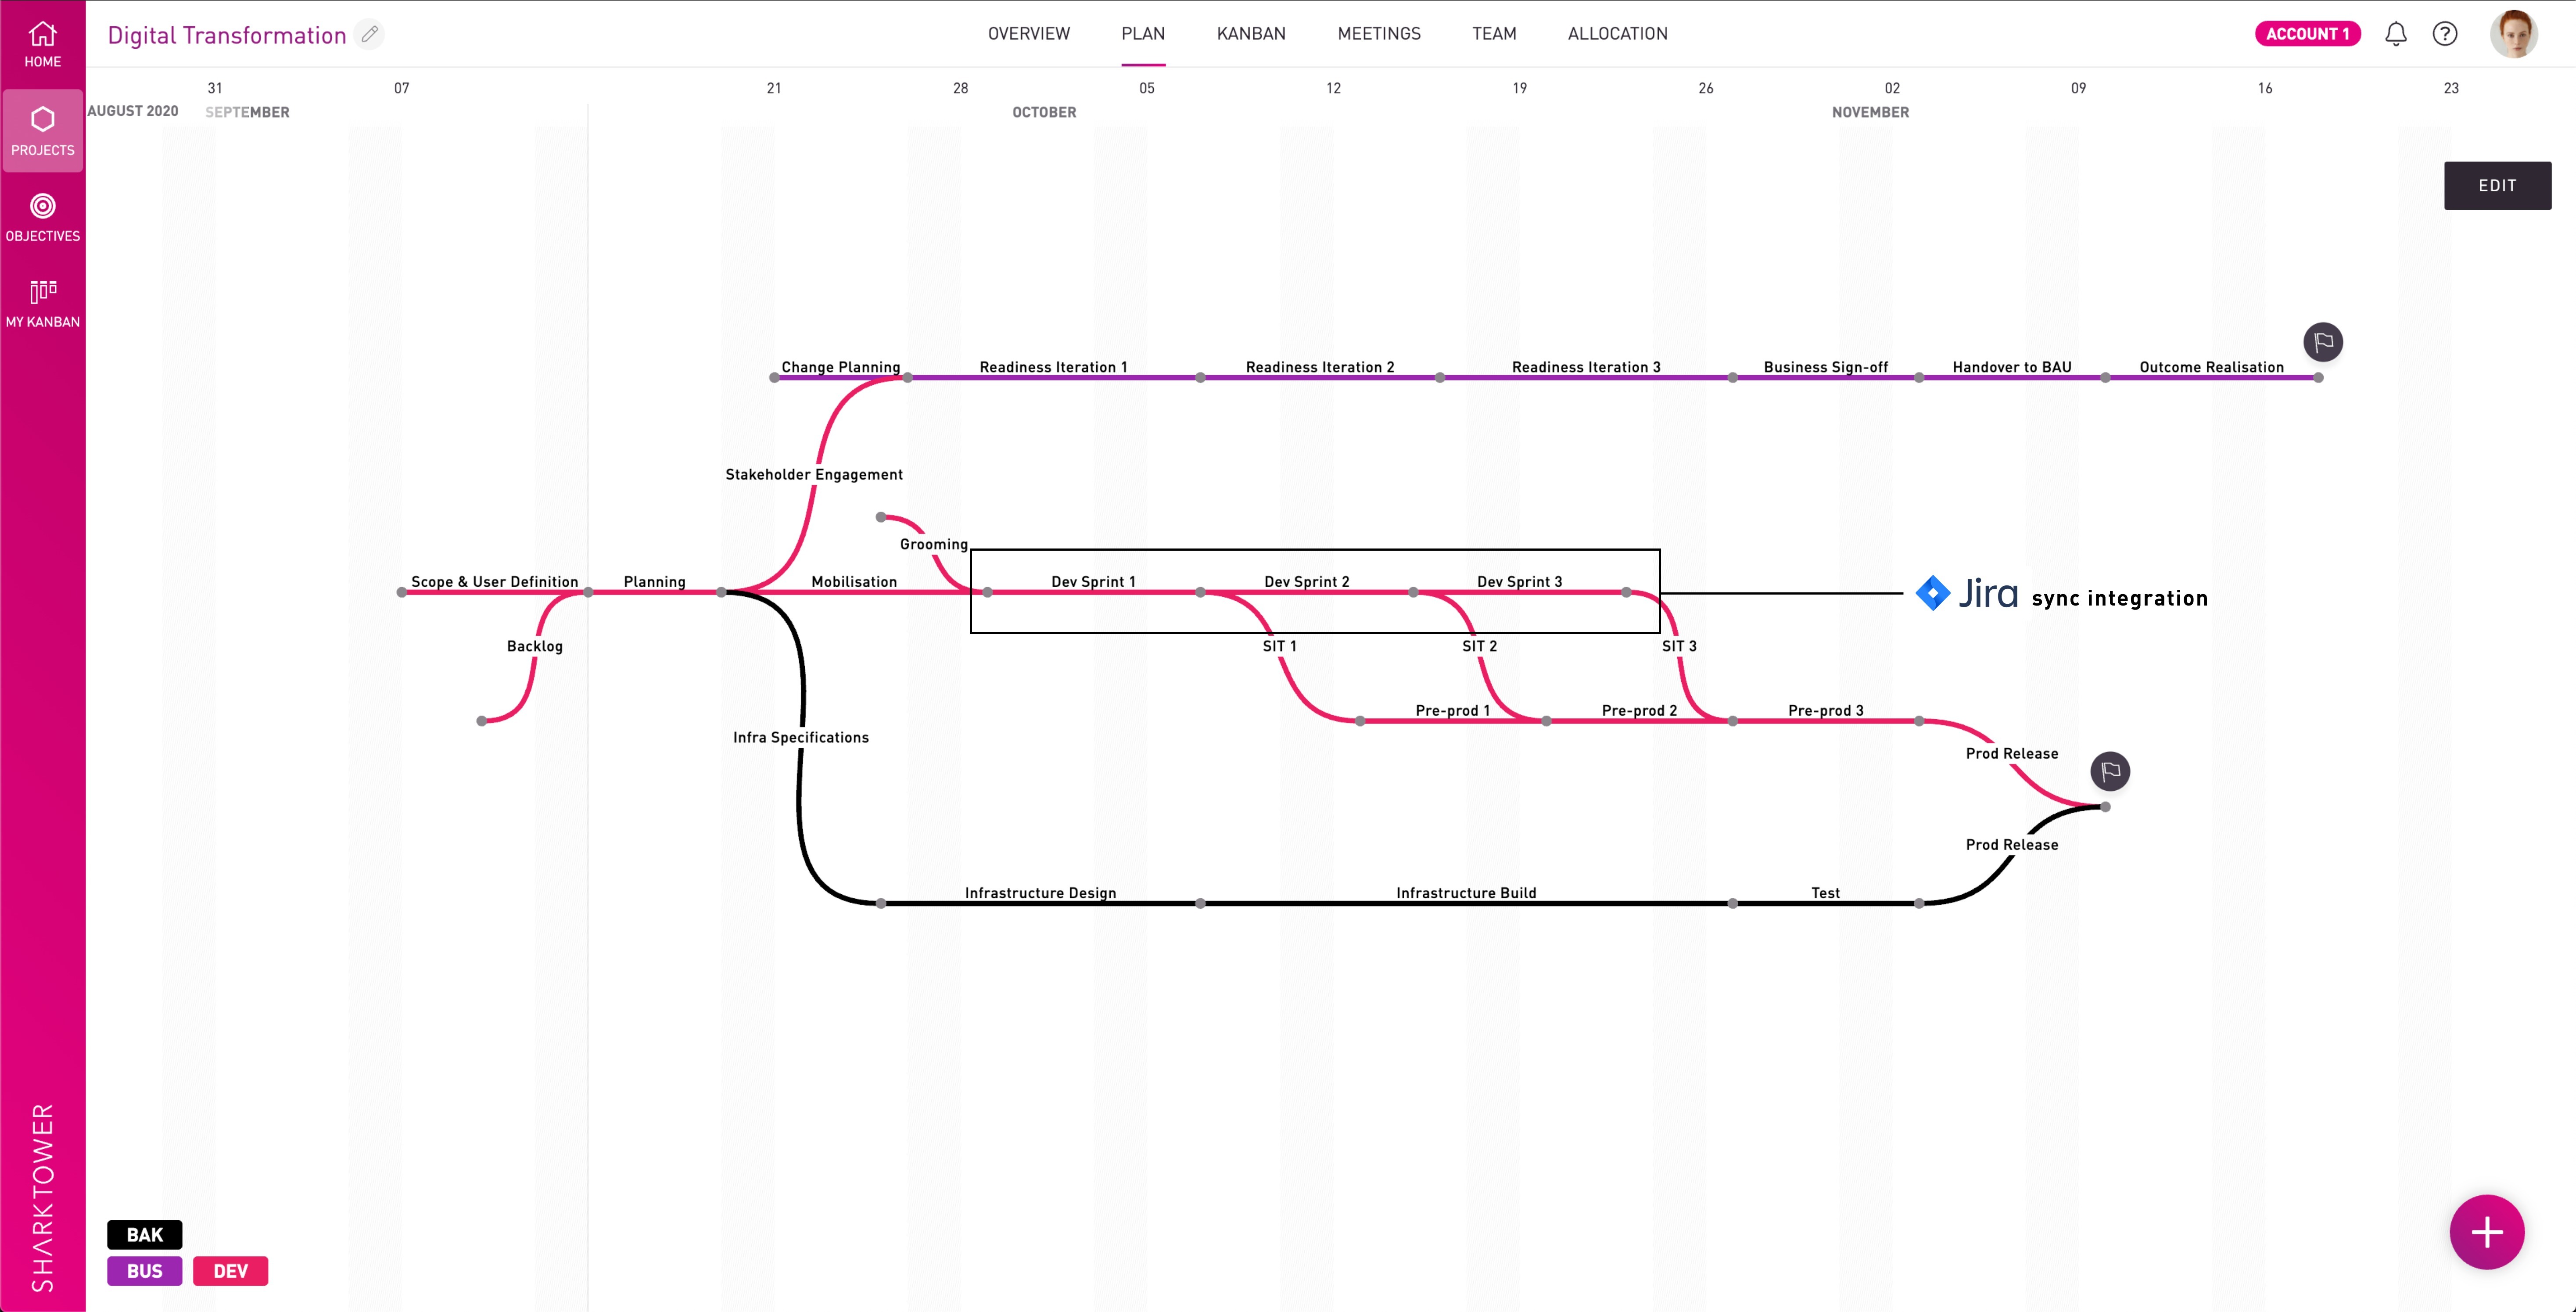Edit project name with pencil icon

370,34
